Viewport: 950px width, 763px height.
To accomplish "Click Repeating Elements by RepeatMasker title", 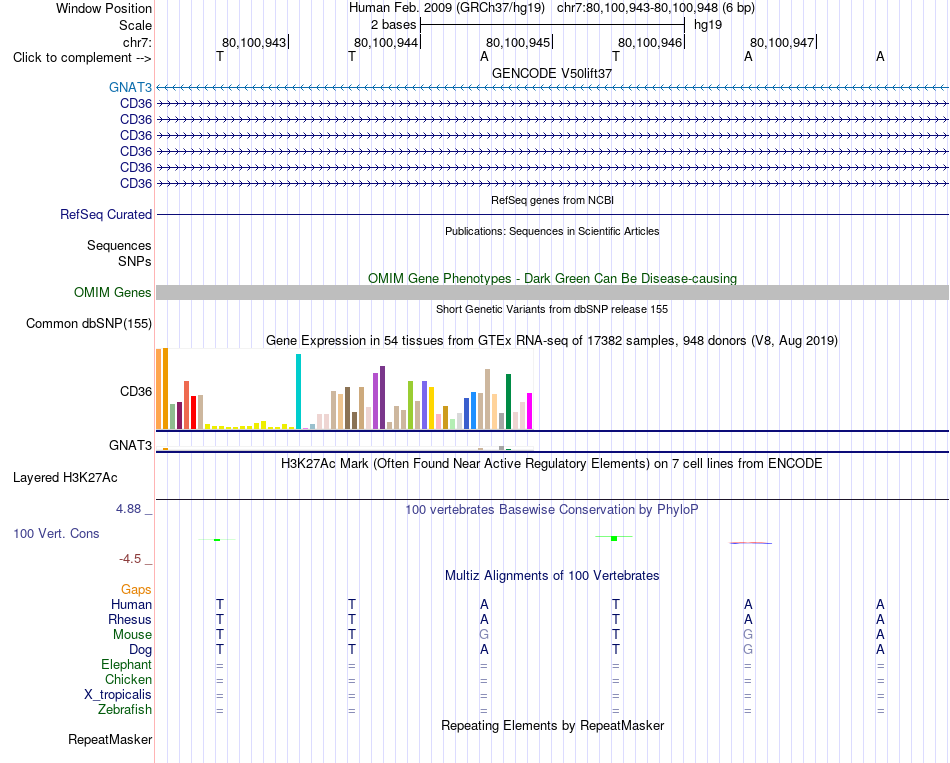I will pyautogui.click(x=553, y=725).
